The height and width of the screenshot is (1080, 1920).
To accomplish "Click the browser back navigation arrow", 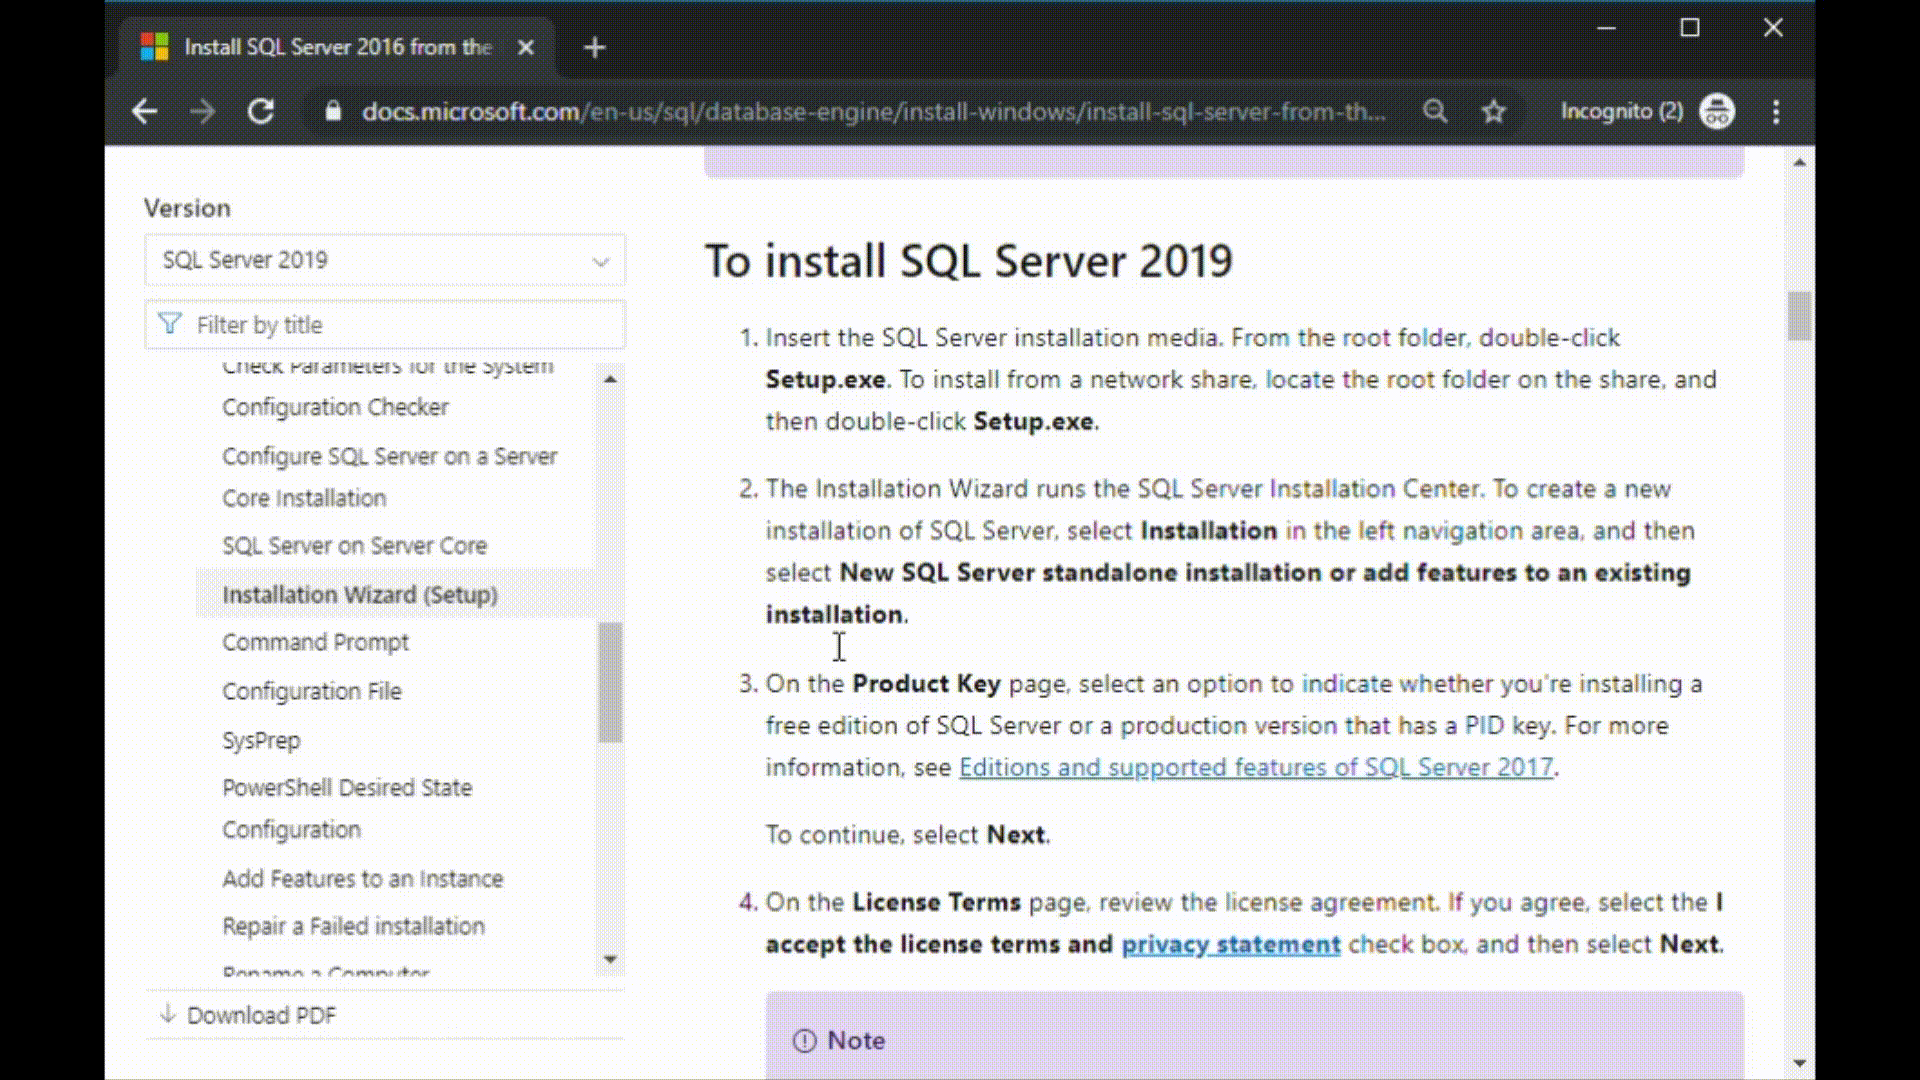I will (x=144, y=112).
